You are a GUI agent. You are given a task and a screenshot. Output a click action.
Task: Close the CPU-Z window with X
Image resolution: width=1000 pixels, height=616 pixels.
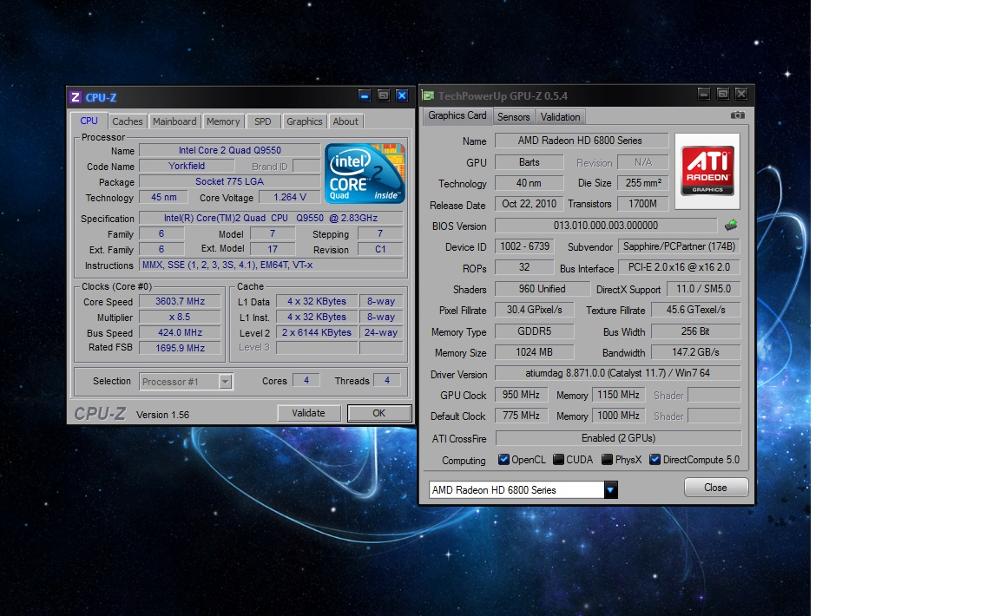point(402,96)
